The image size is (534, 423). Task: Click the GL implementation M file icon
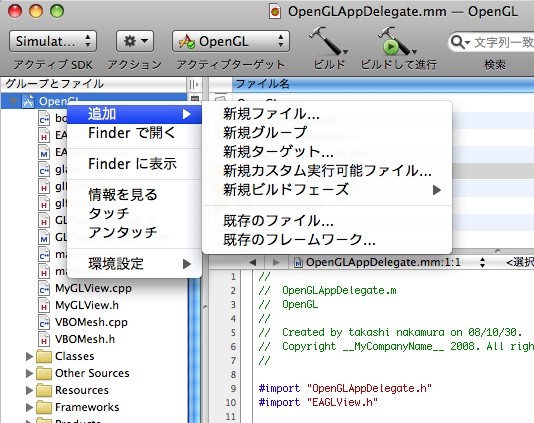[44, 237]
